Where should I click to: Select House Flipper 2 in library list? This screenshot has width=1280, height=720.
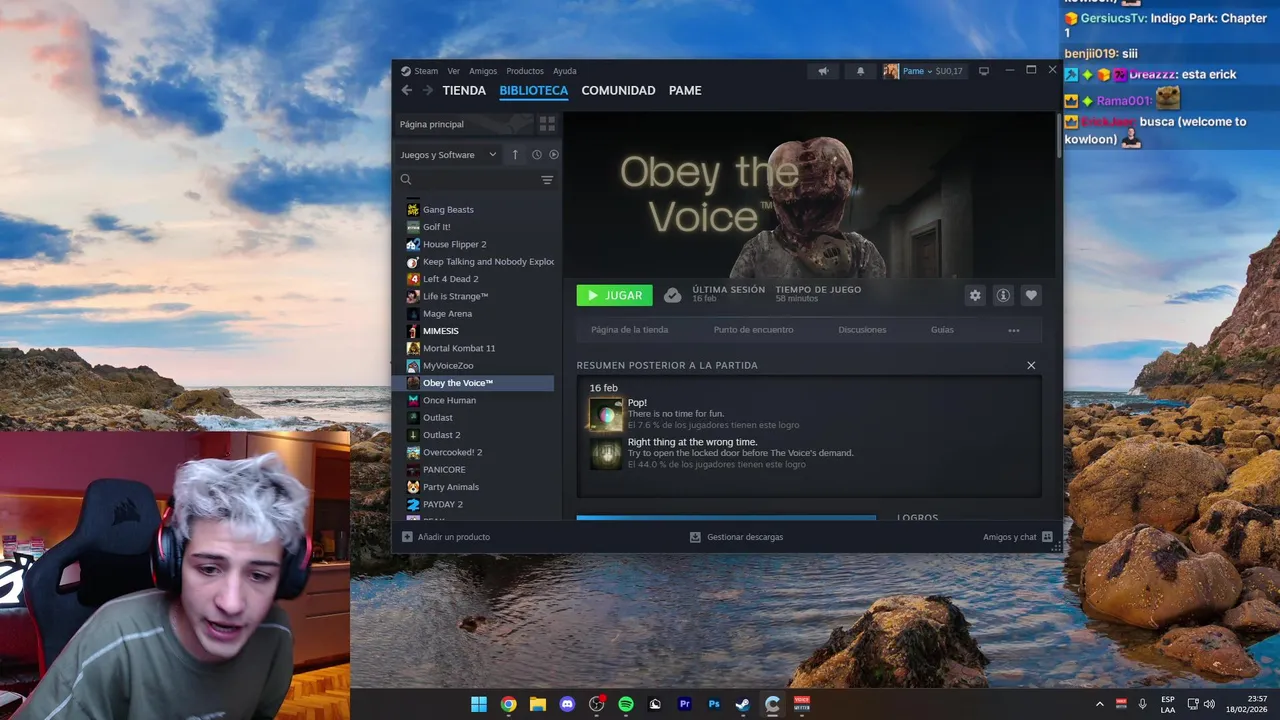click(479, 244)
